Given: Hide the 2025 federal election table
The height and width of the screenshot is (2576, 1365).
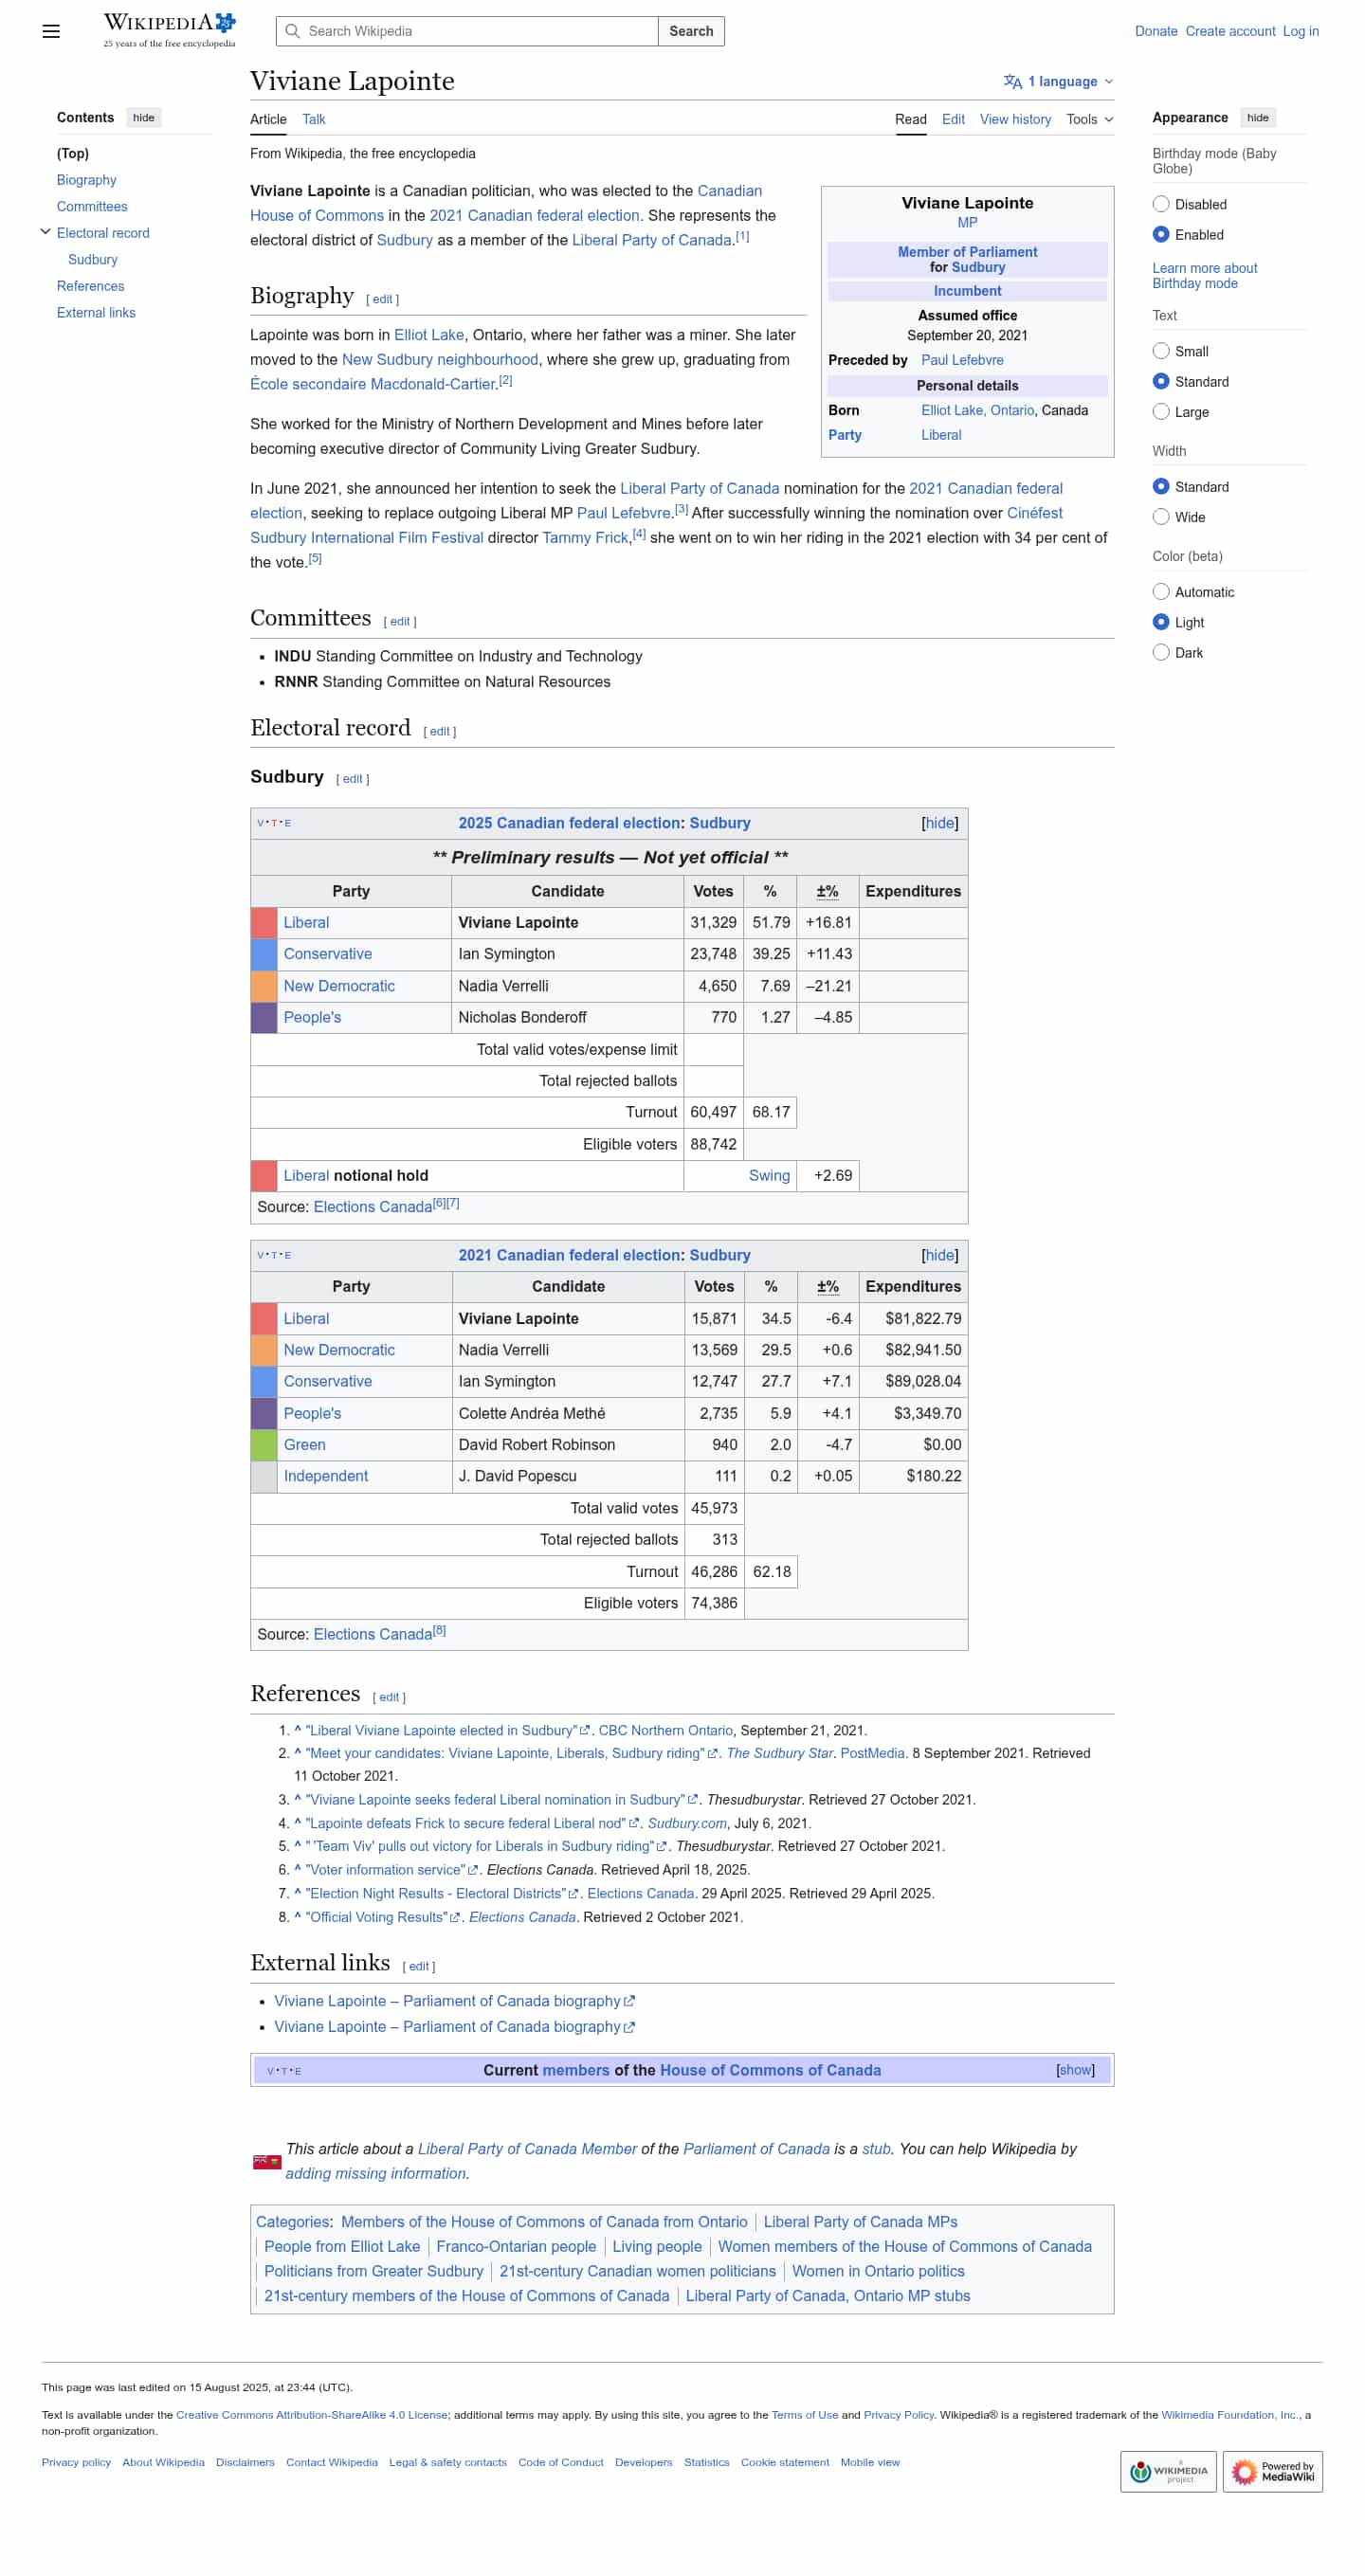Looking at the screenshot, I should (x=938, y=823).
